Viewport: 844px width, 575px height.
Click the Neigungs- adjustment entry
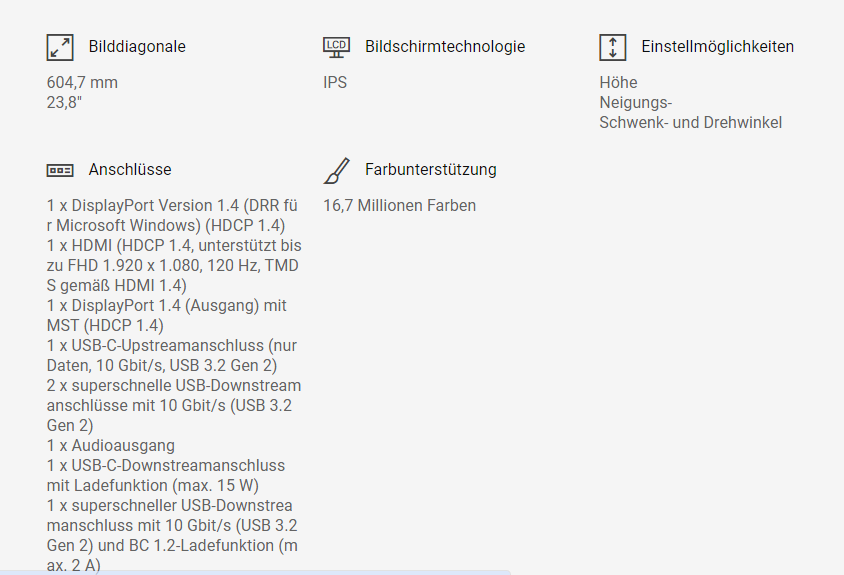[x=635, y=103]
